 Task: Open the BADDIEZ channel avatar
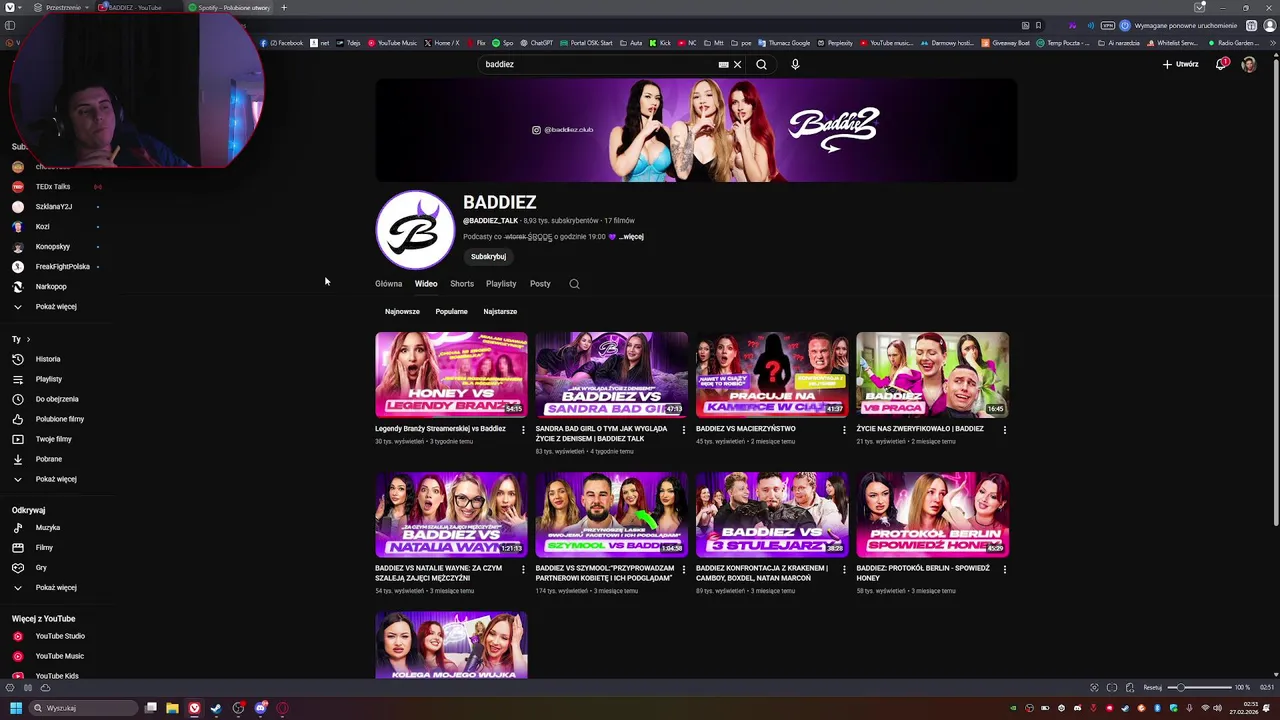tap(415, 230)
